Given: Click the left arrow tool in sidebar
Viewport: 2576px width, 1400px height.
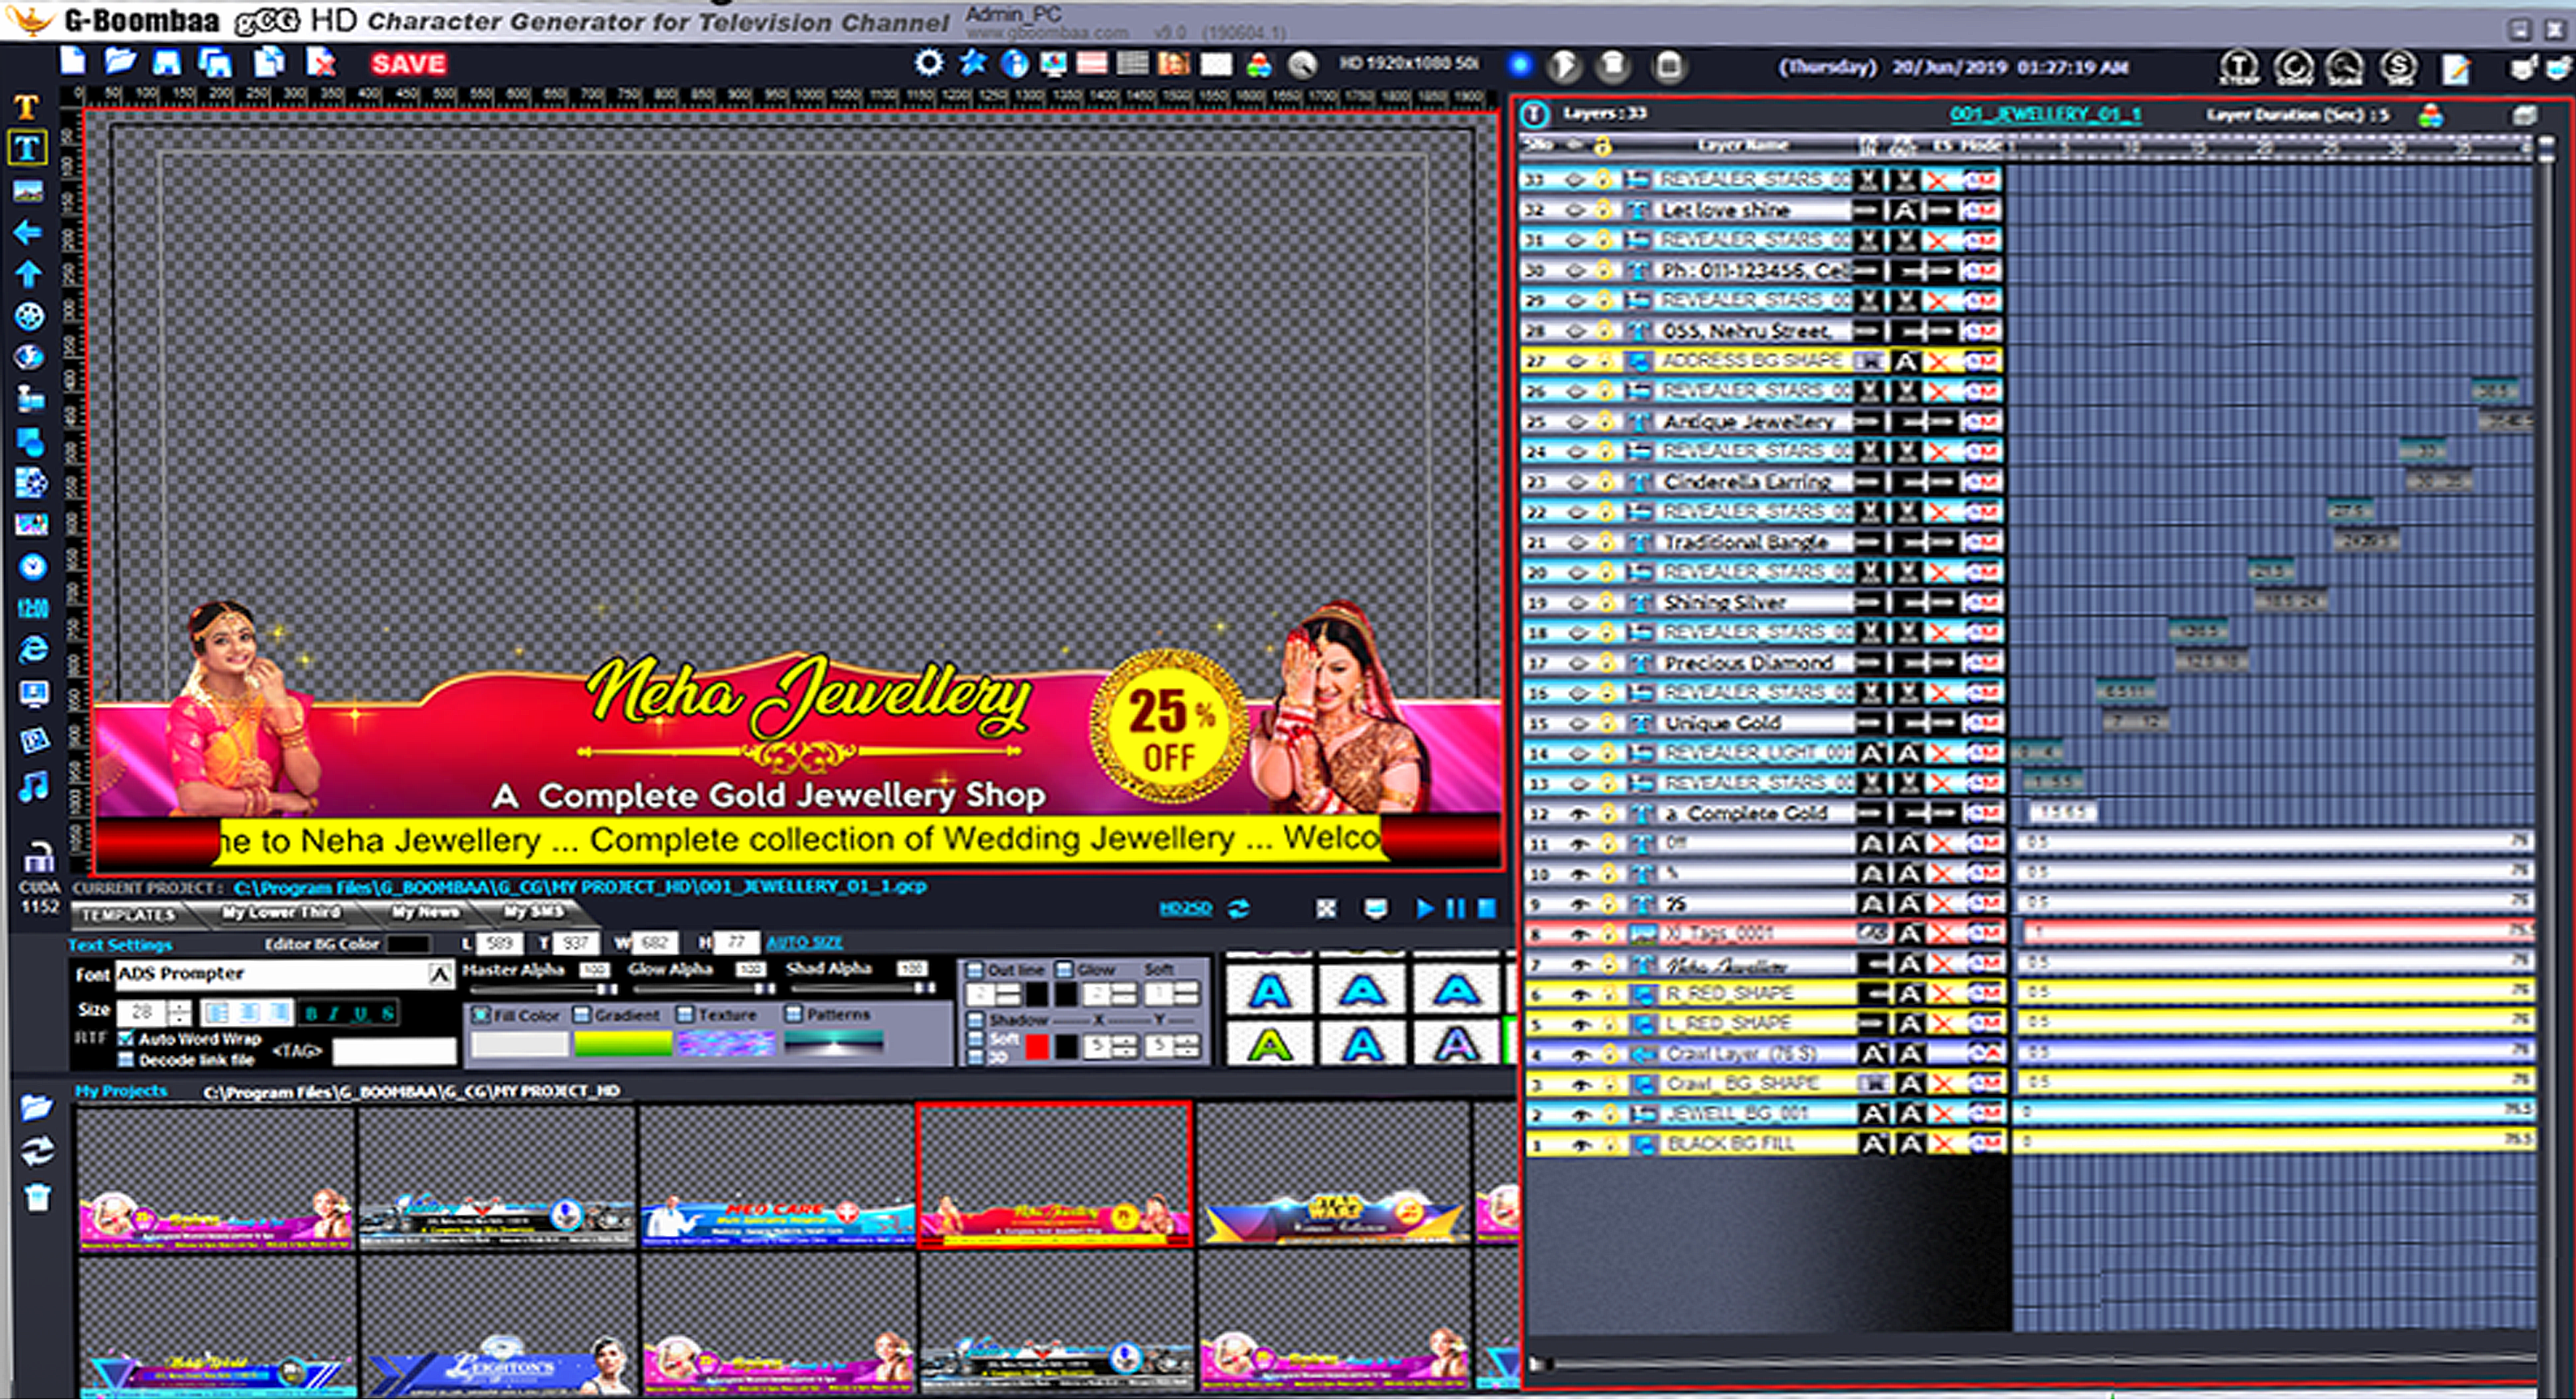Looking at the screenshot, I should click(x=28, y=233).
